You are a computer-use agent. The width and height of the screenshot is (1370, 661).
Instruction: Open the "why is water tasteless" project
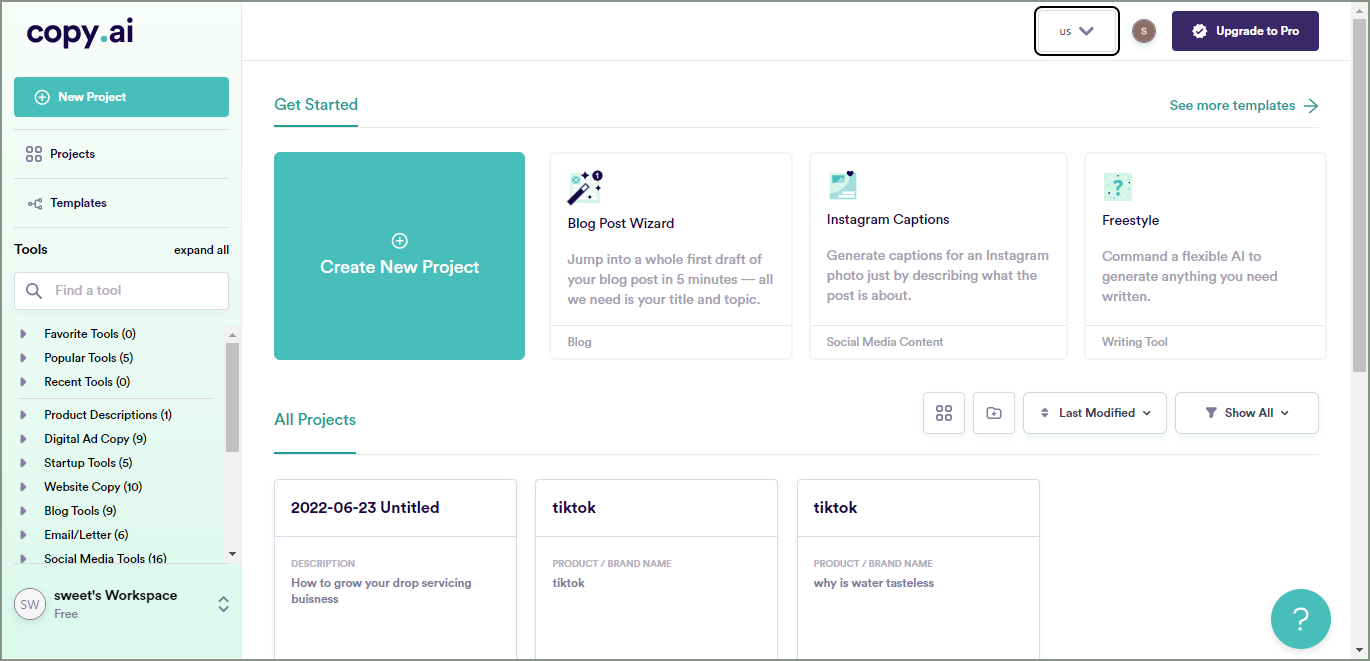(x=918, y=570)
